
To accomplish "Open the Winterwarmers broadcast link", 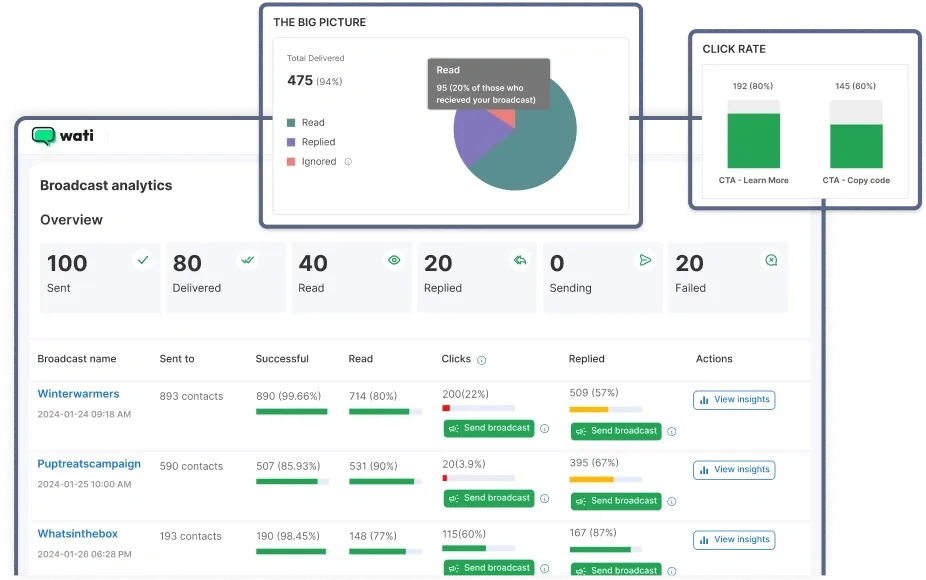I will [79, 393].
